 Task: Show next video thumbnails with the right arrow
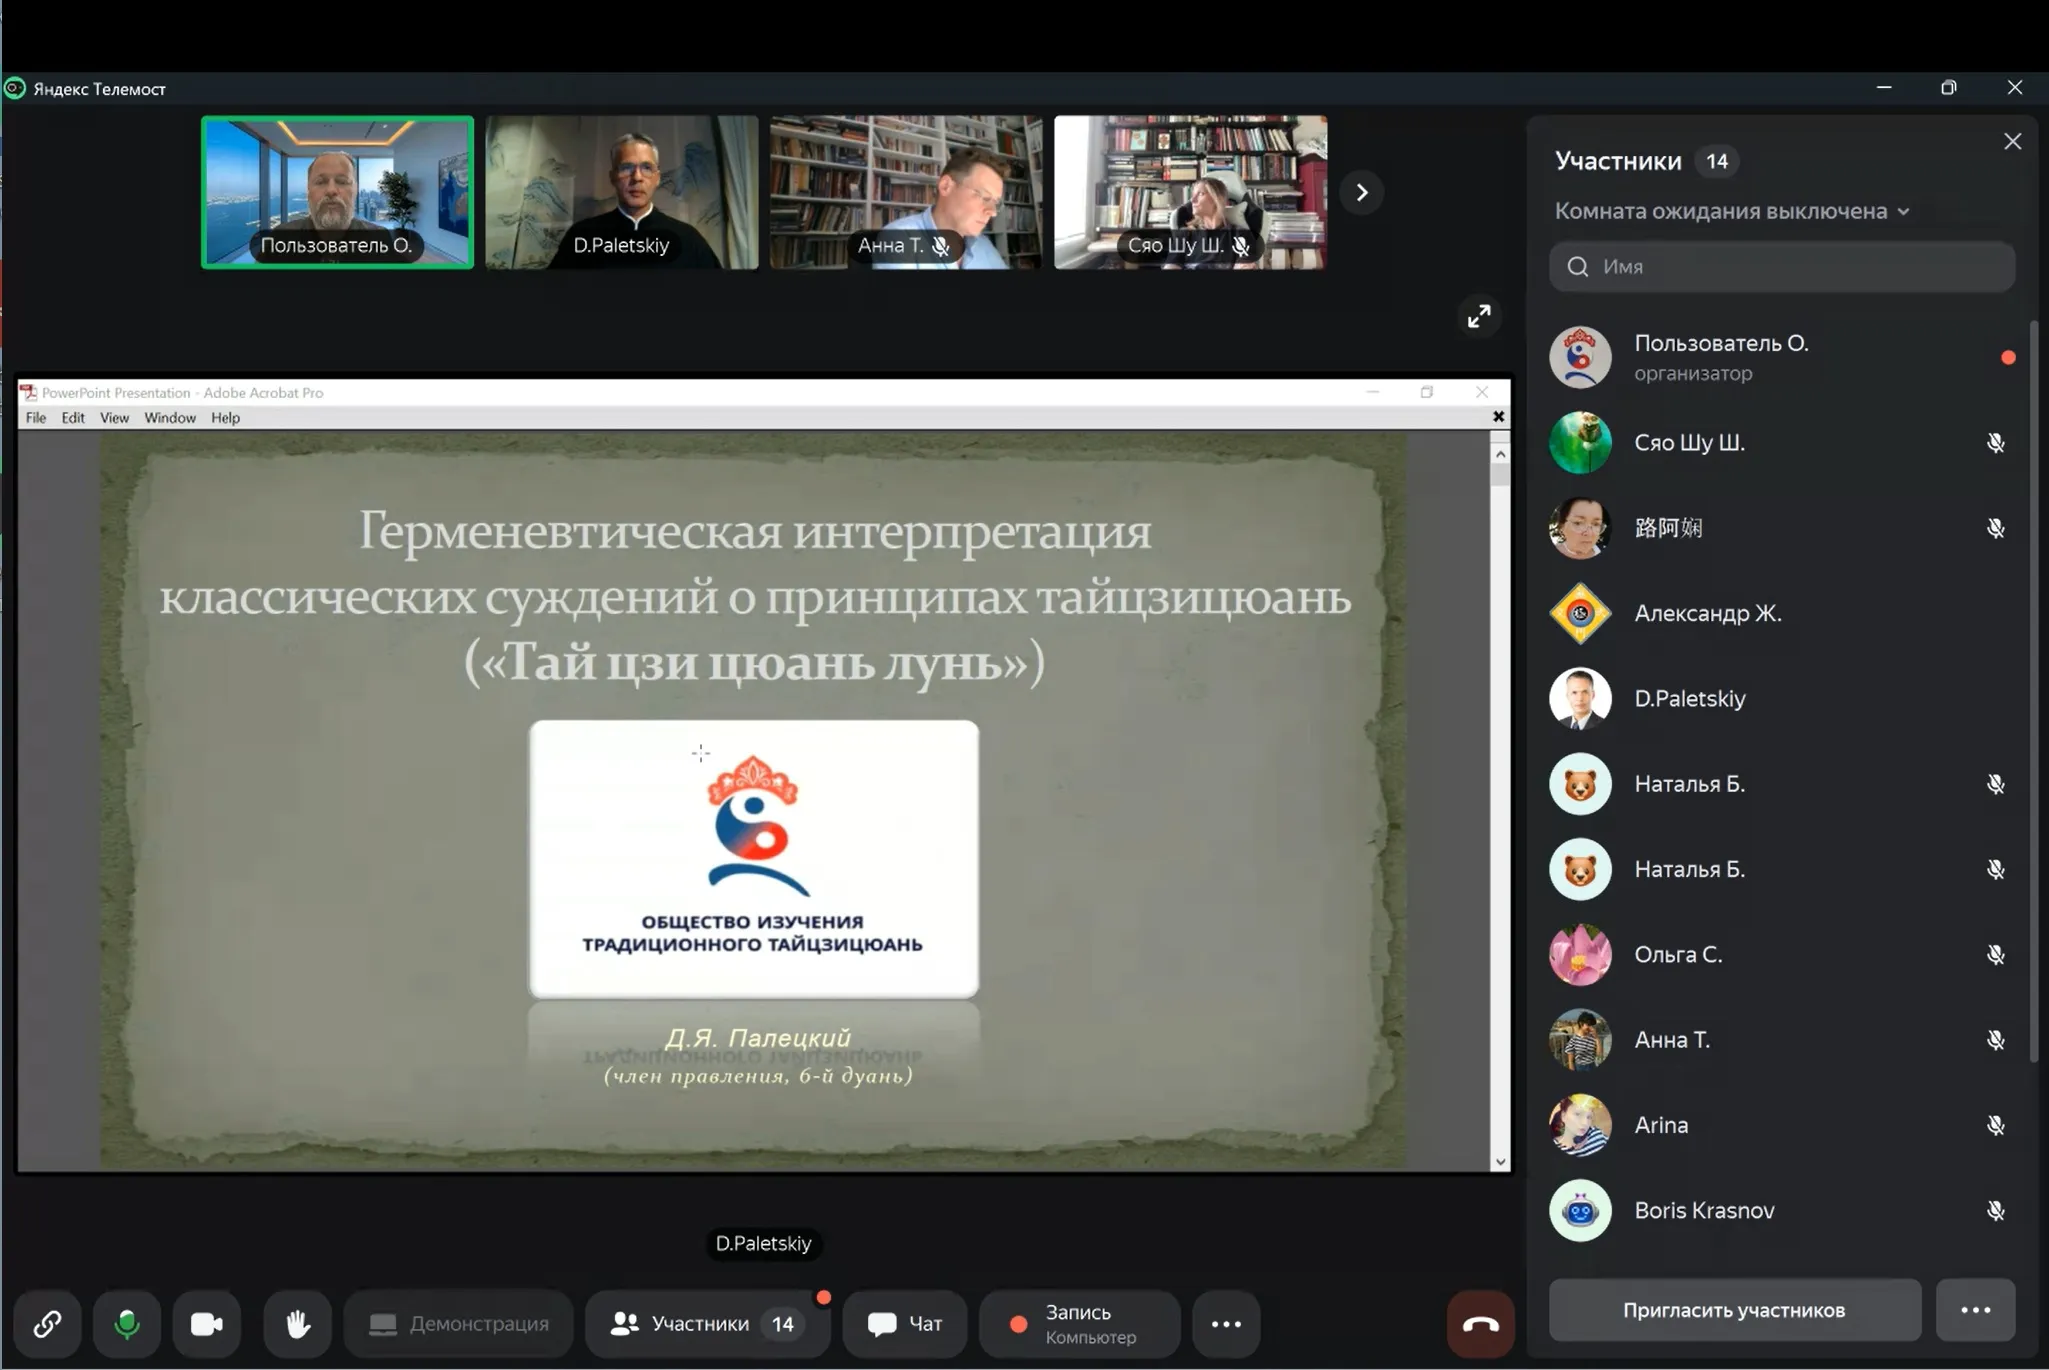1361,192
